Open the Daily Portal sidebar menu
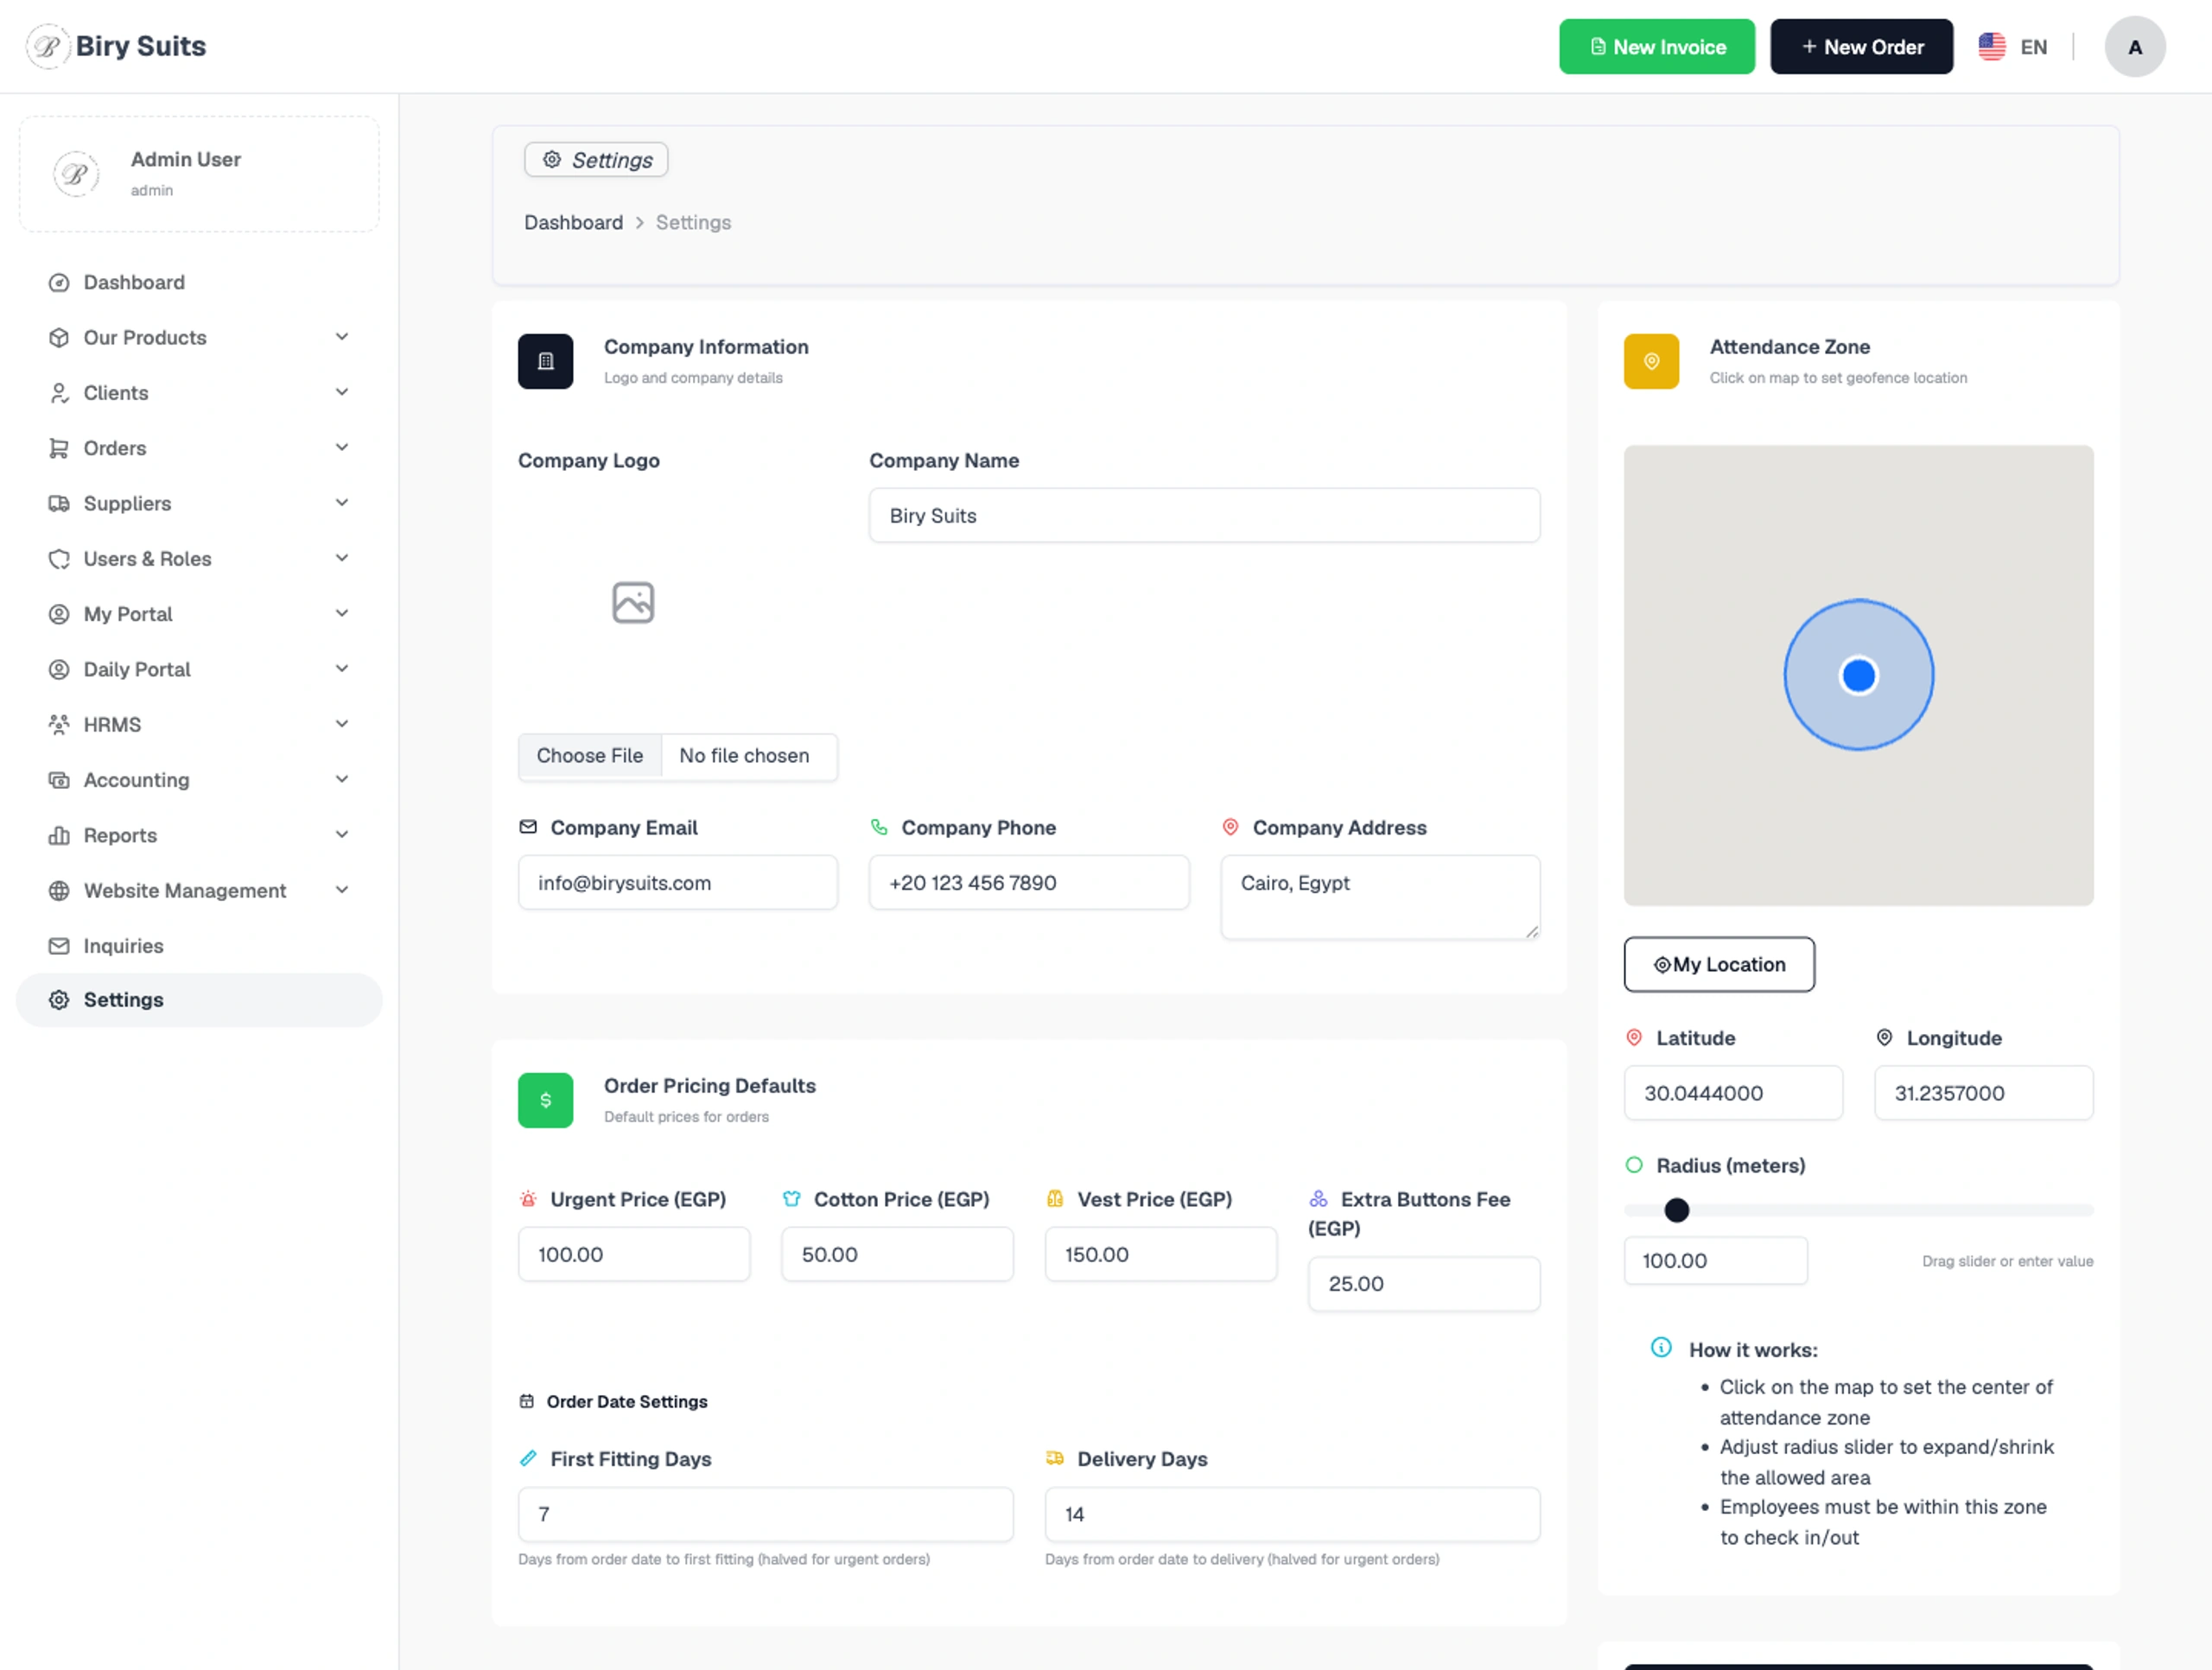The width and height of the screenshot is (2212, 1670). (199, 670)
